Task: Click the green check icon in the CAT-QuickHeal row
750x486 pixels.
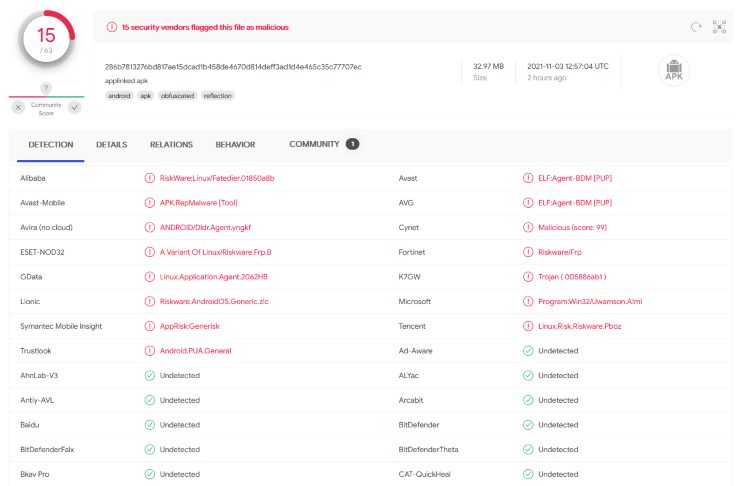Action: (x=528, y=474)
